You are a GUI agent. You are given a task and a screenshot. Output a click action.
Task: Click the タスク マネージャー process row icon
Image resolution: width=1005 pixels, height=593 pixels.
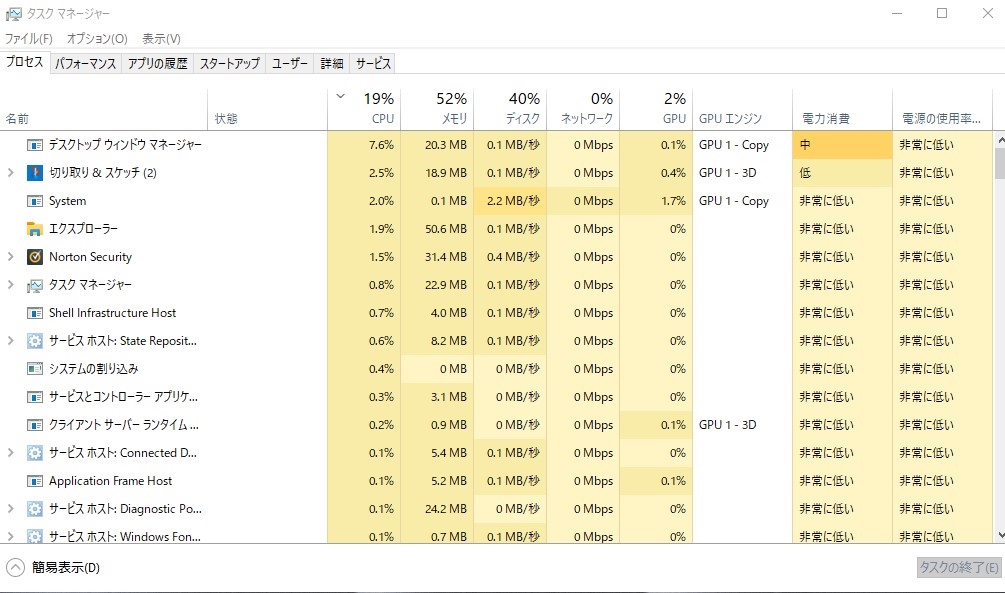tap(35, 285)
